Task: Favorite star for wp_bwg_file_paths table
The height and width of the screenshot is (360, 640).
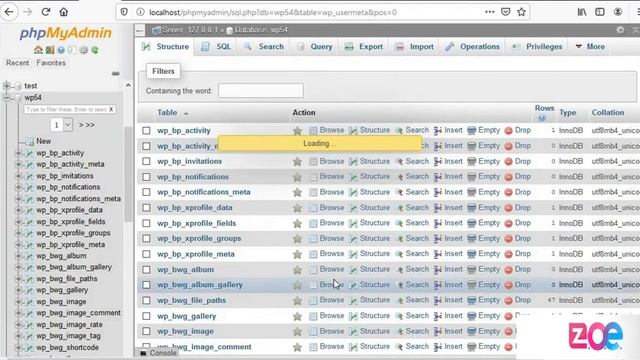Action: [297, 300]
